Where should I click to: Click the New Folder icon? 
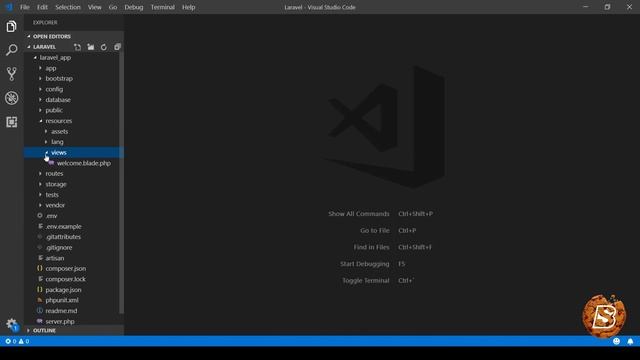point(91,47)
